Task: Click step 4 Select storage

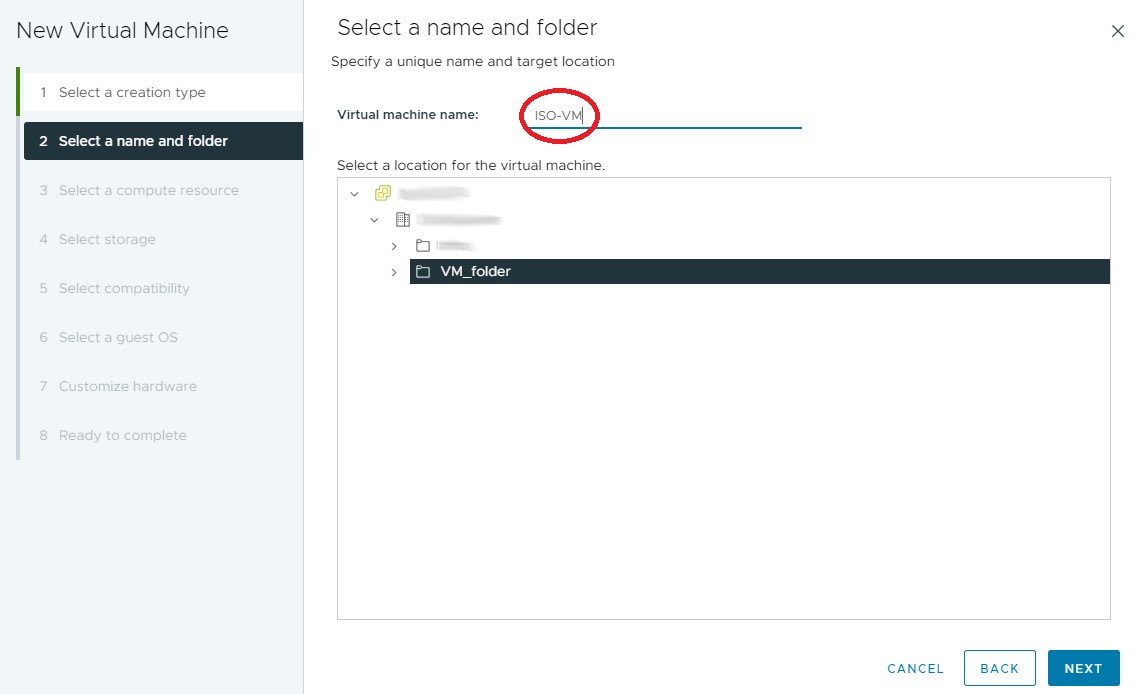Action: (107, 239)
